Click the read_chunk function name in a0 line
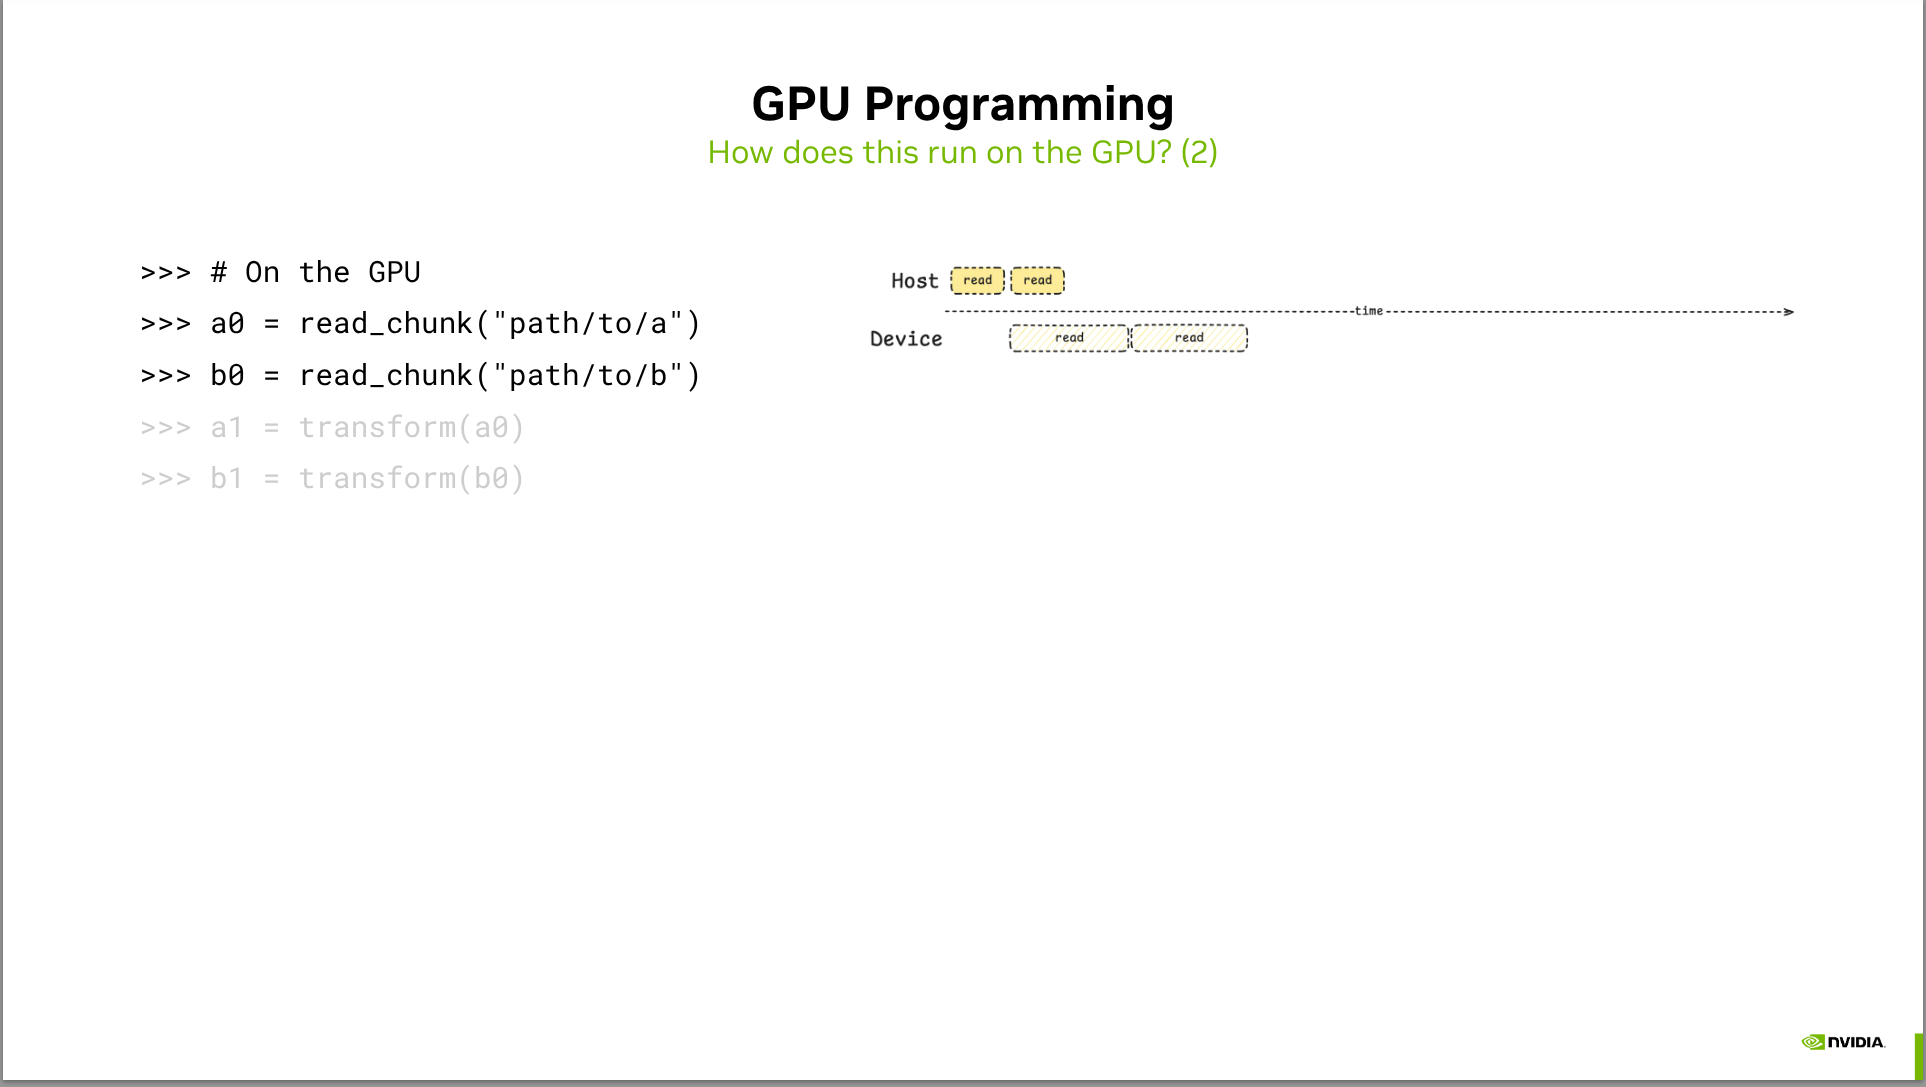The height and width of the screenshot is (1087, 1926). 386,324
